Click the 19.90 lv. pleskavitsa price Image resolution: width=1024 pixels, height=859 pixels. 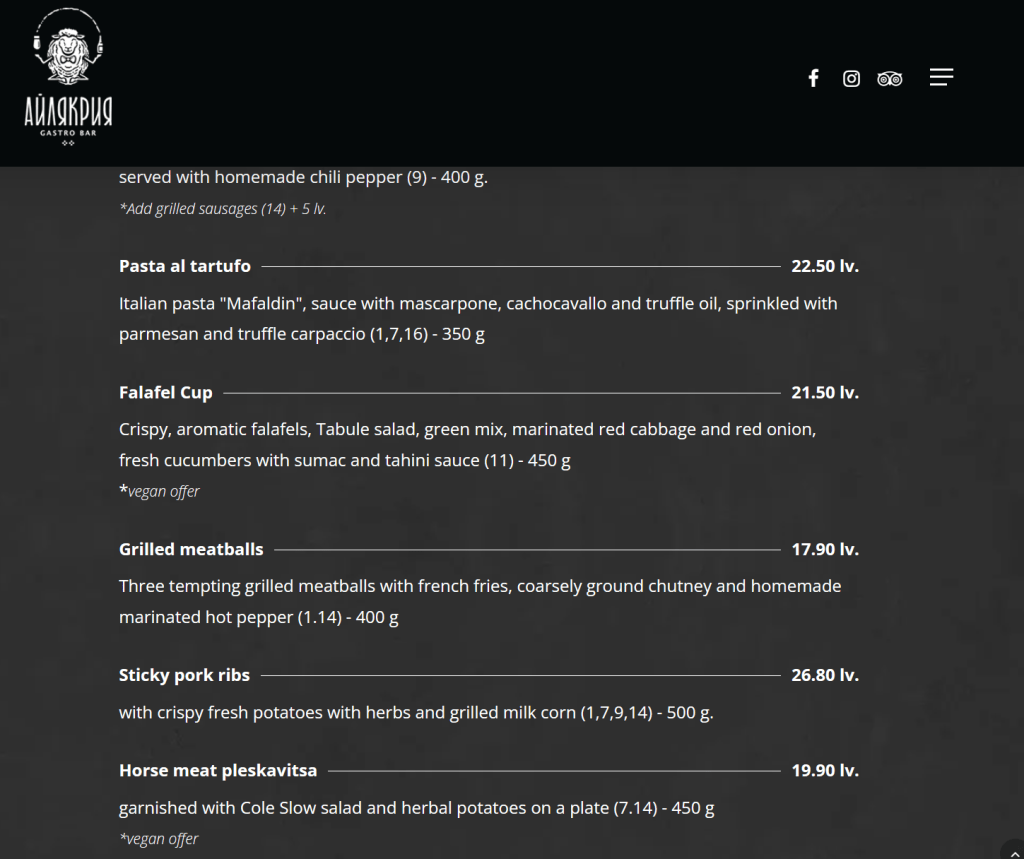825,771
